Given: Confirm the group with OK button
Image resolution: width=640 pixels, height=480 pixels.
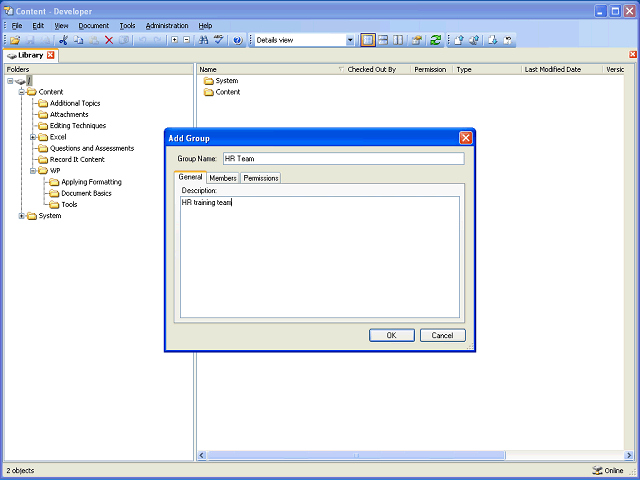Looking at the screenshot, I should 392,335.
